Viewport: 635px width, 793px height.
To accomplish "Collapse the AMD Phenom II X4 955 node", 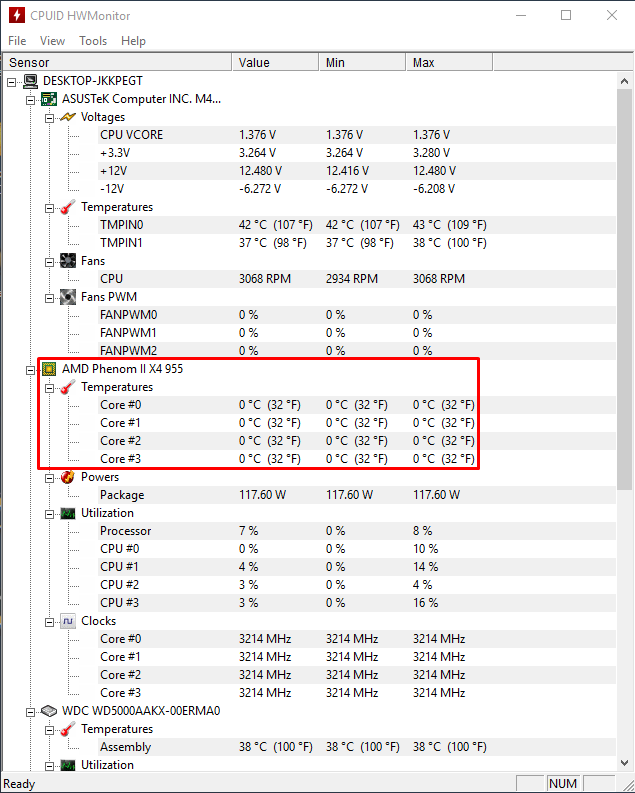I will pos(30,369).
